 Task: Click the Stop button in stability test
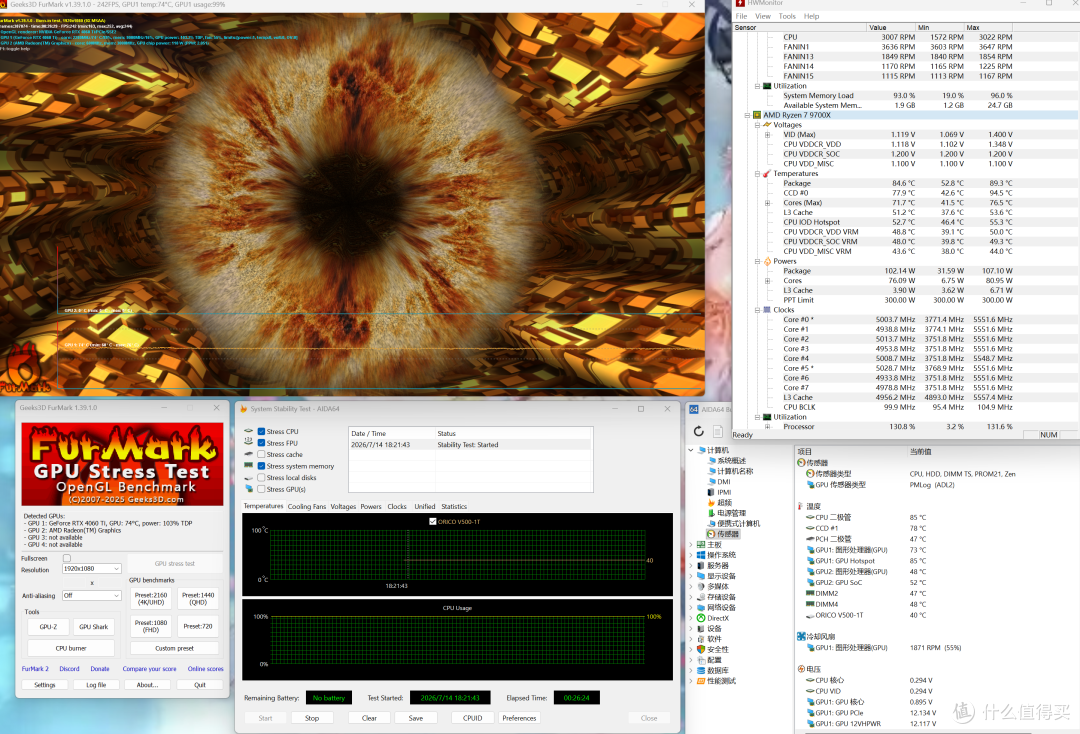click(312, 718)
